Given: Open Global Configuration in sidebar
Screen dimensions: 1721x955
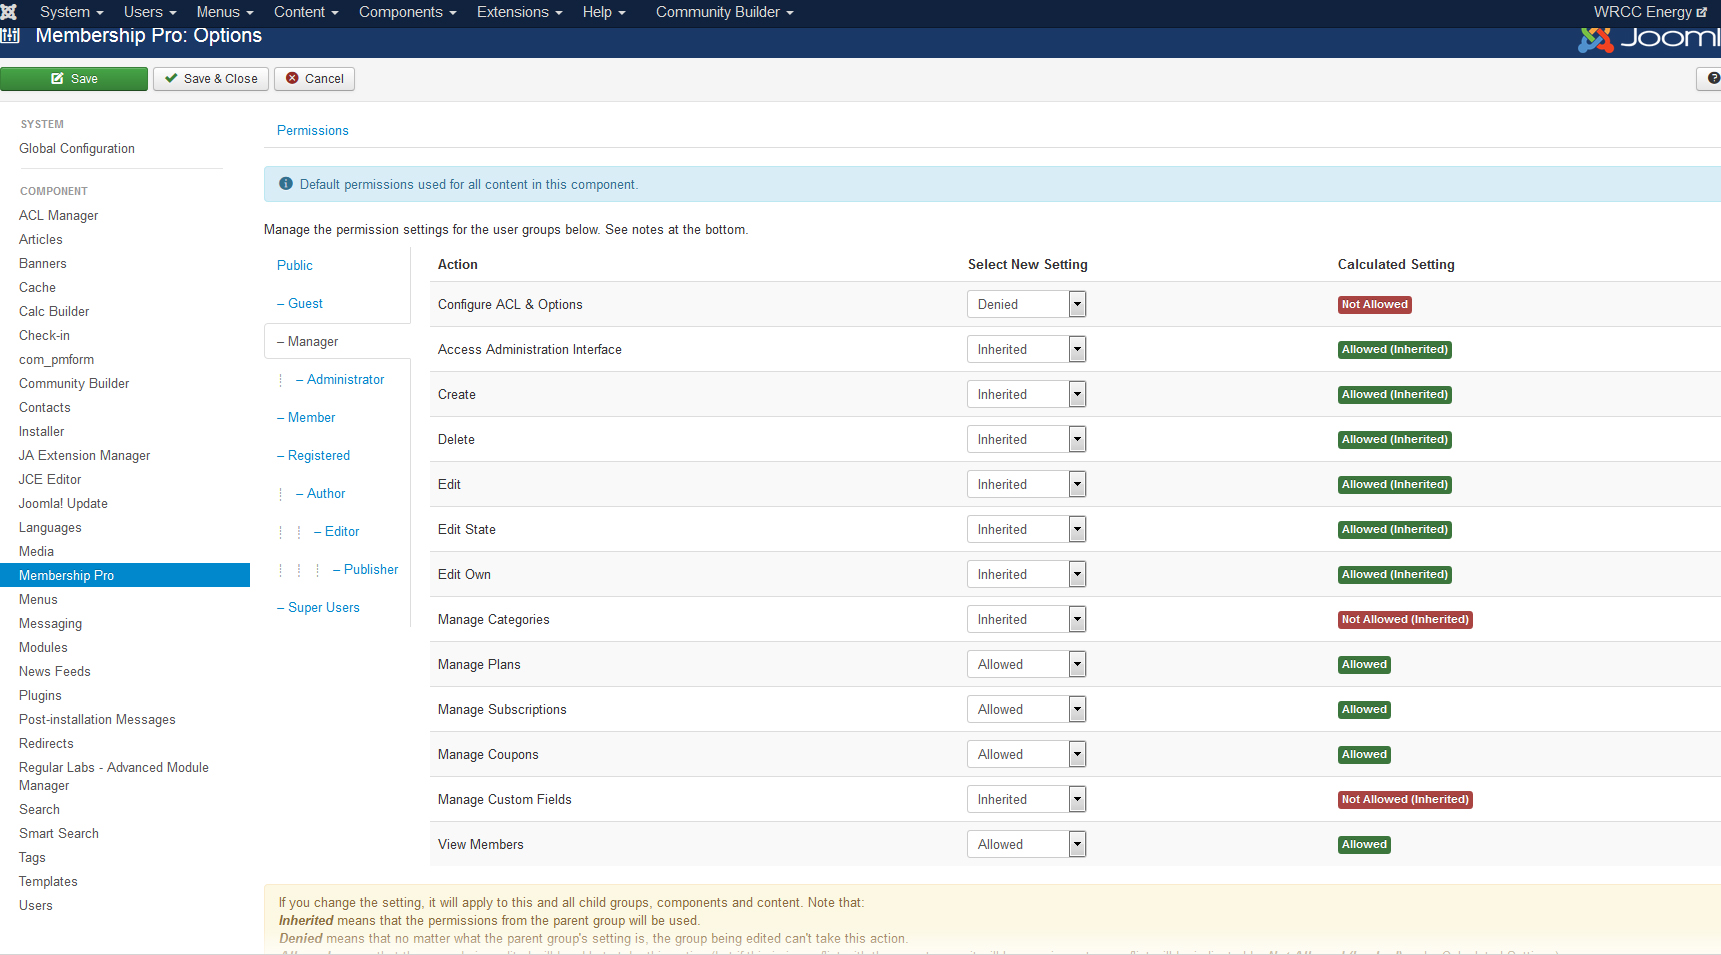Looking at the screenshot, I should tap(77, 148).
